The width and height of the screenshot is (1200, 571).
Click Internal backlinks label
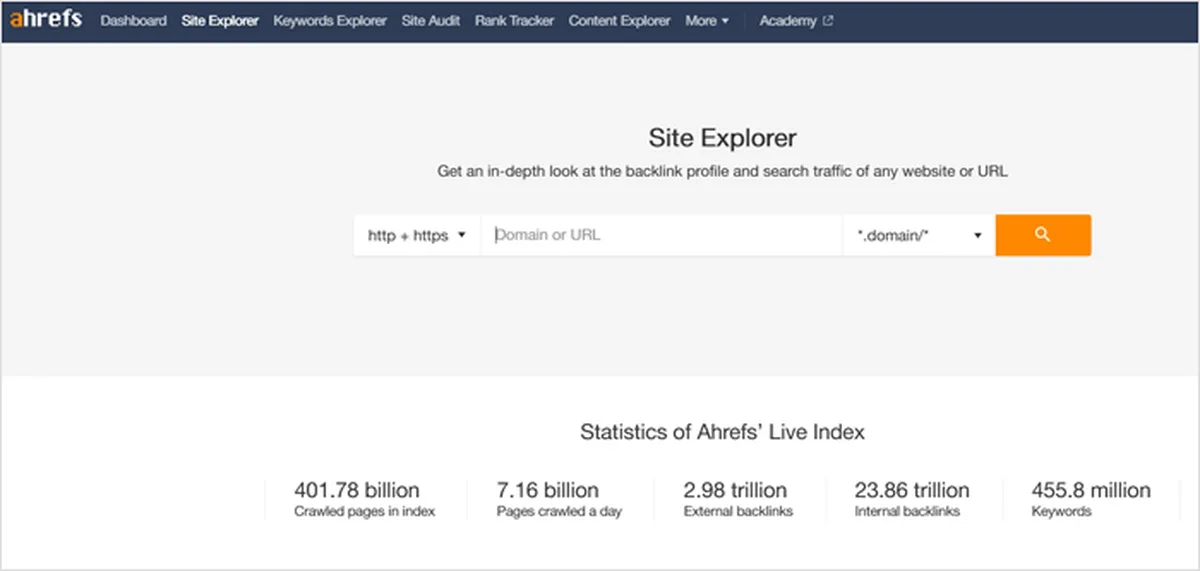click(907, 512)
